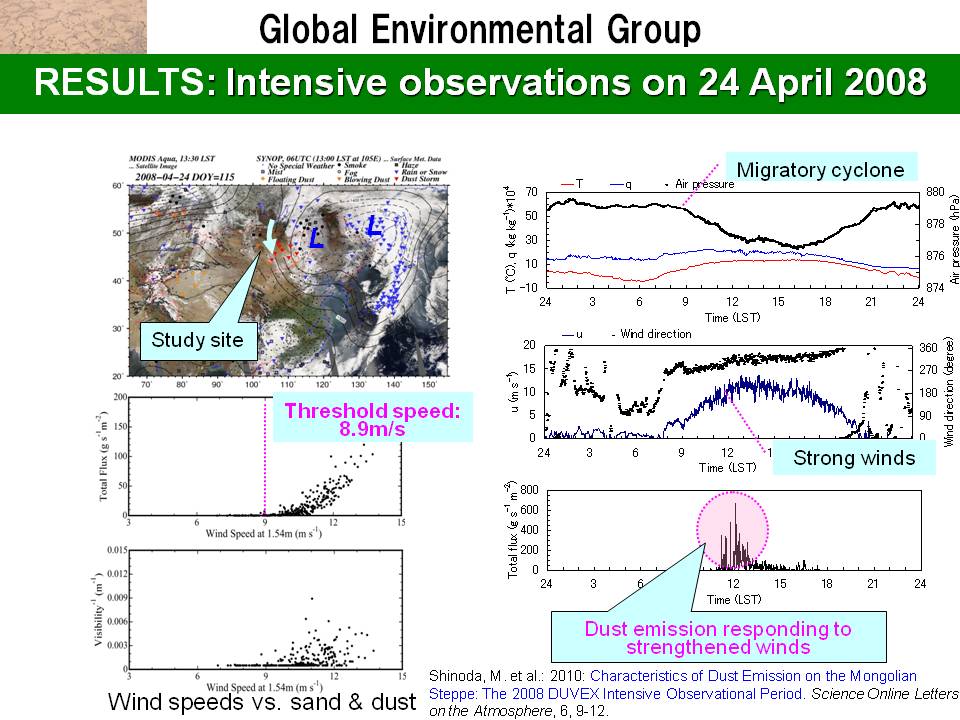
Task: Click the 'Floating Dust' legend entry on map
Action: point(287,179)
